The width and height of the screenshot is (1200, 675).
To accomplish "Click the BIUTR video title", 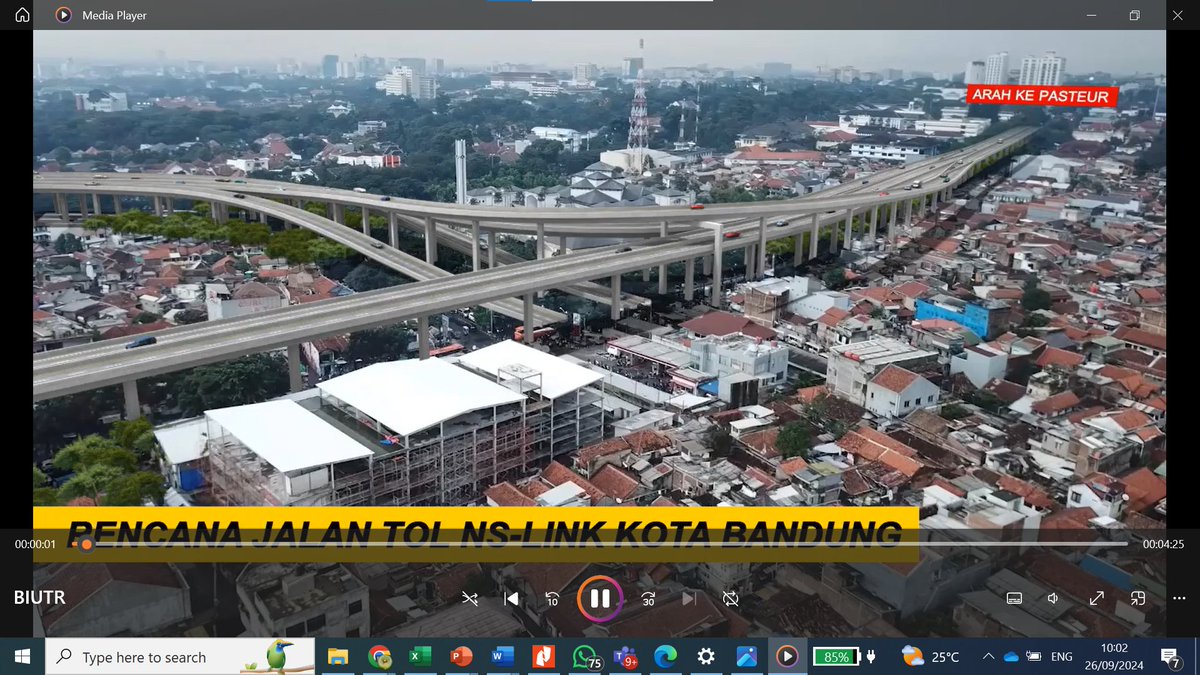I will [39, 598].
